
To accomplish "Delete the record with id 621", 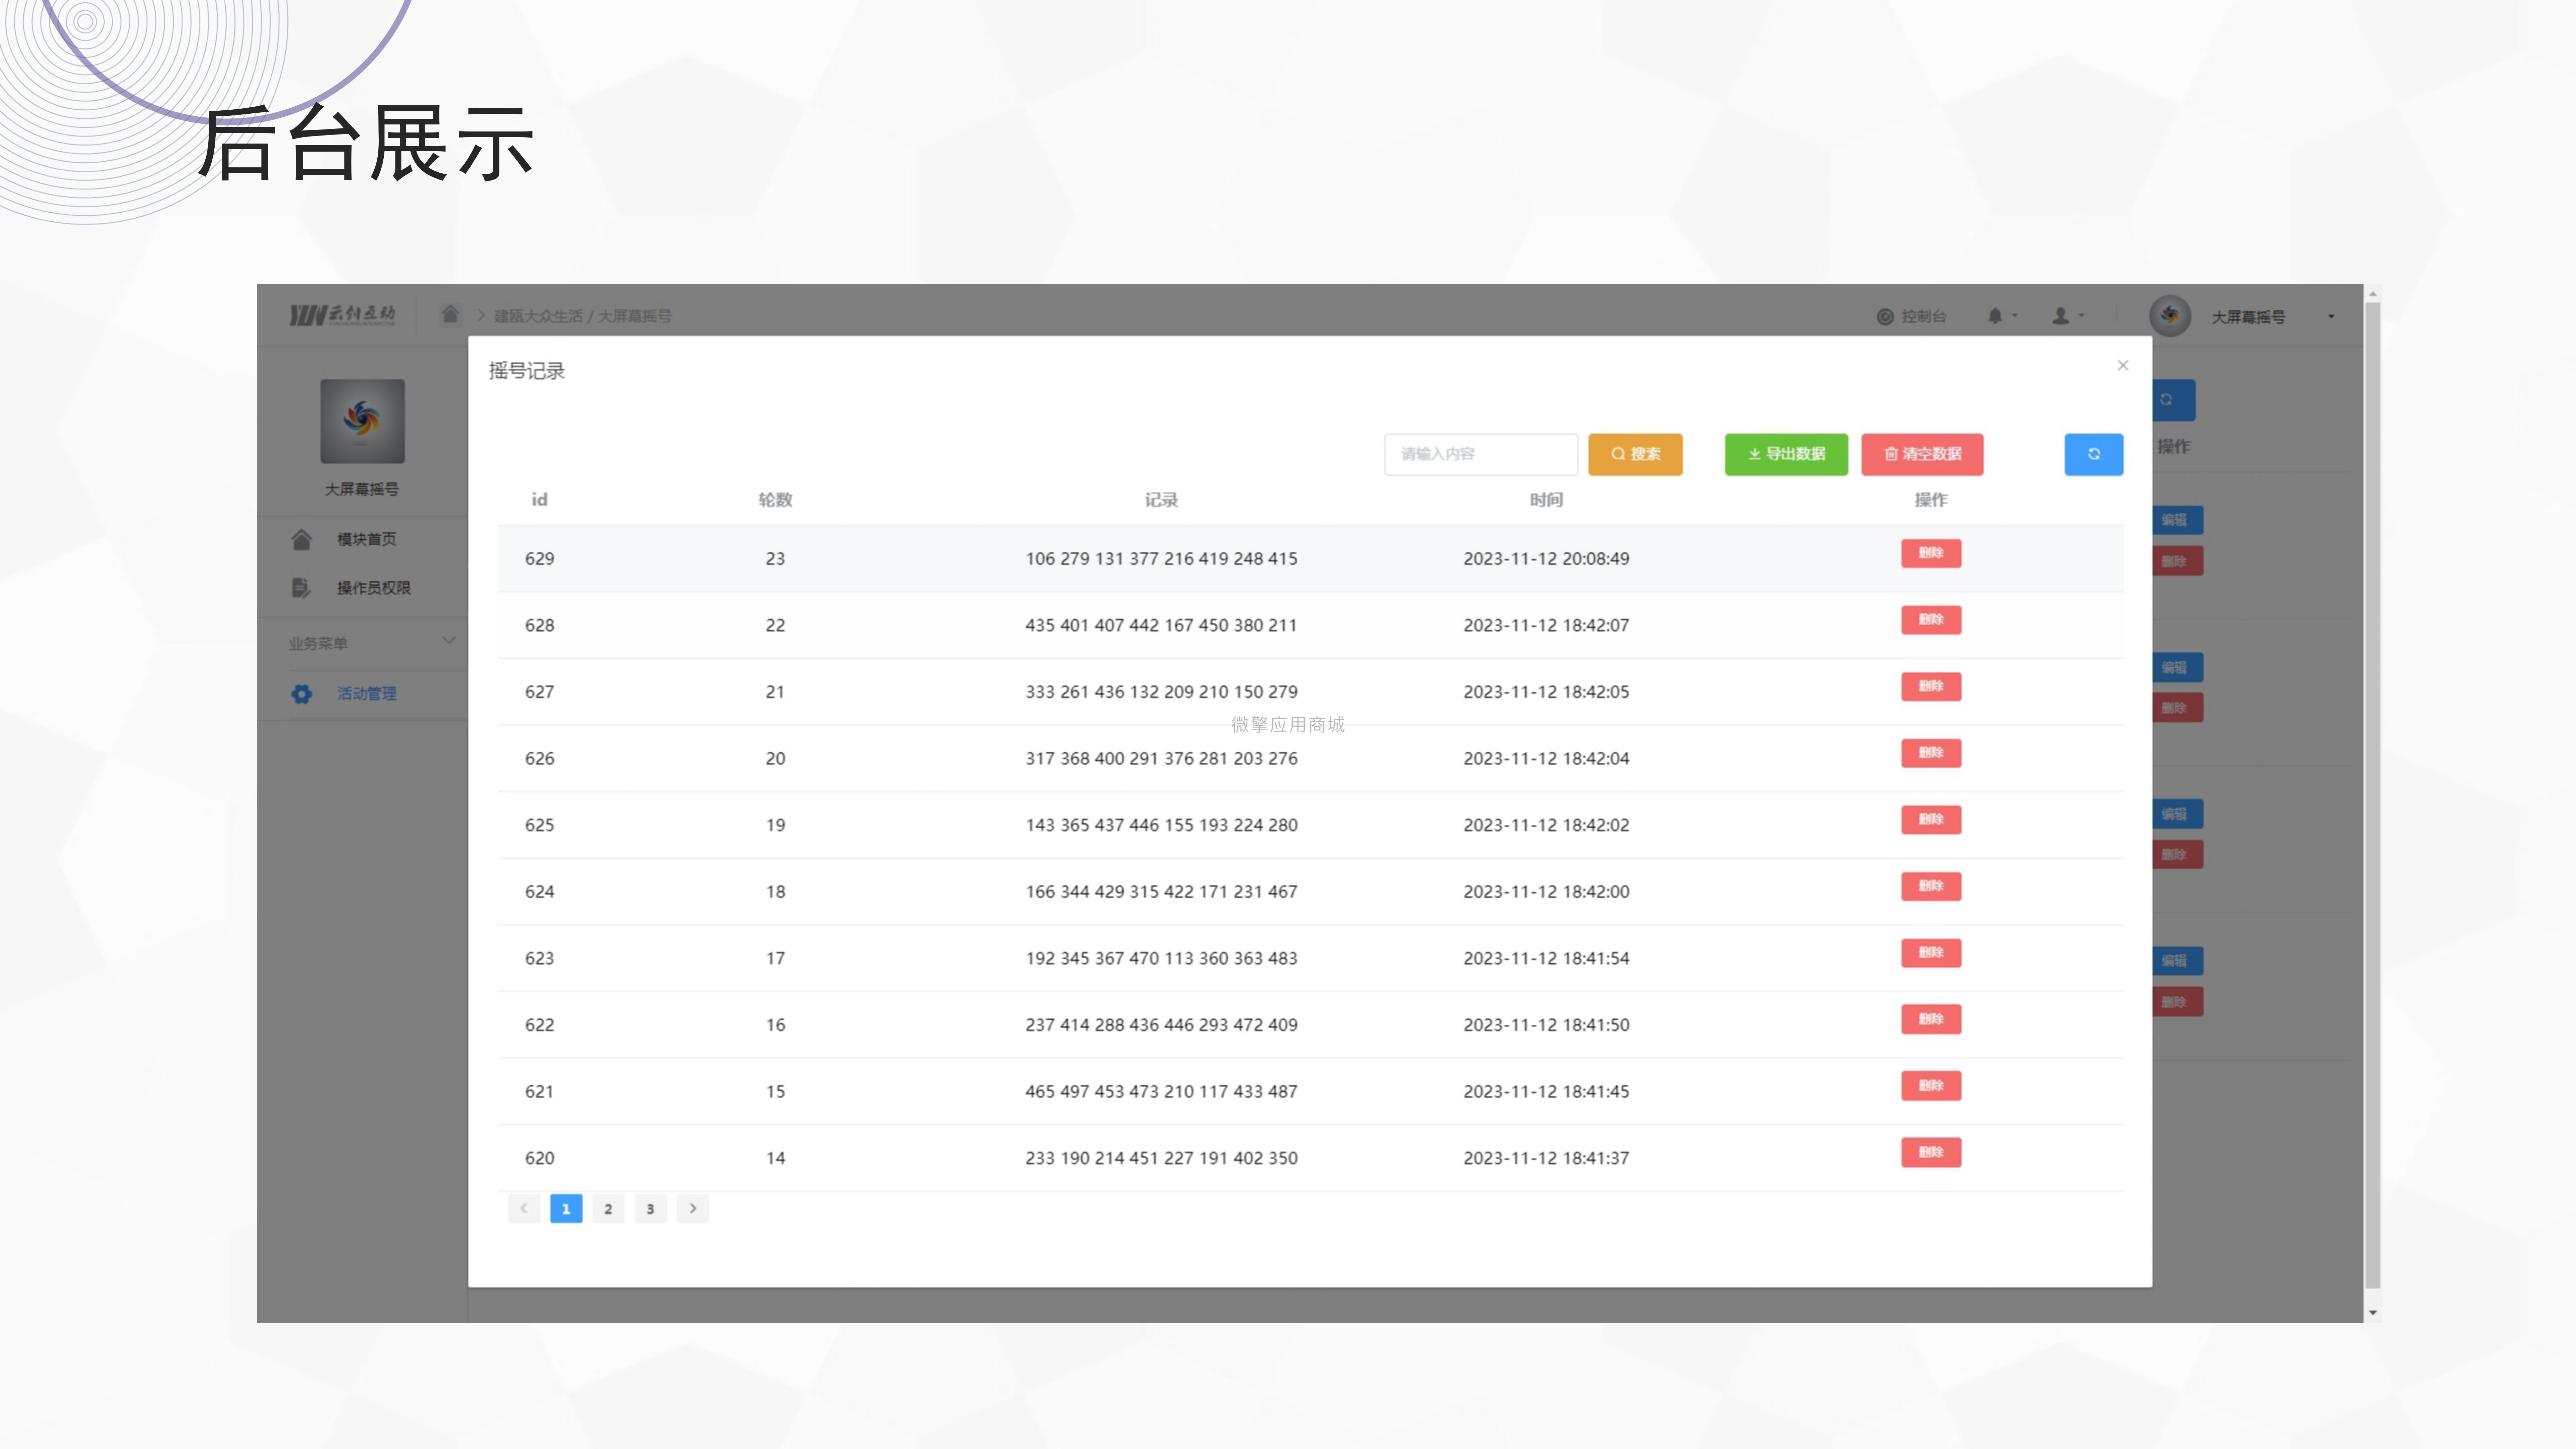I will (x=1931, y=1086).
